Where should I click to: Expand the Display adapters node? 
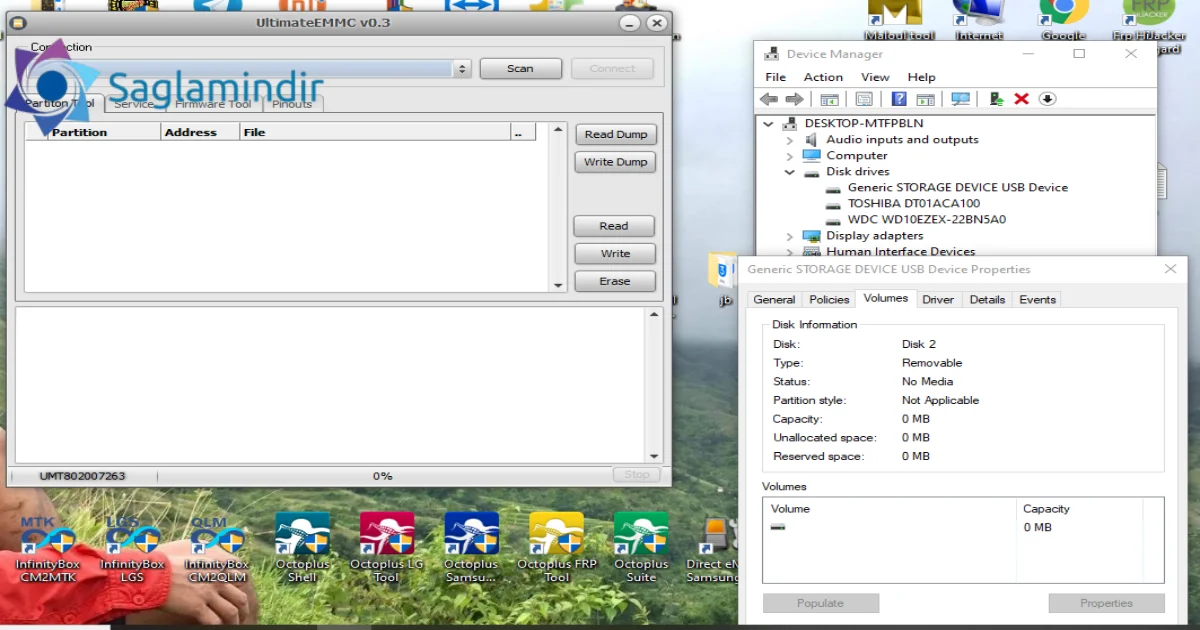pos(789,236)
